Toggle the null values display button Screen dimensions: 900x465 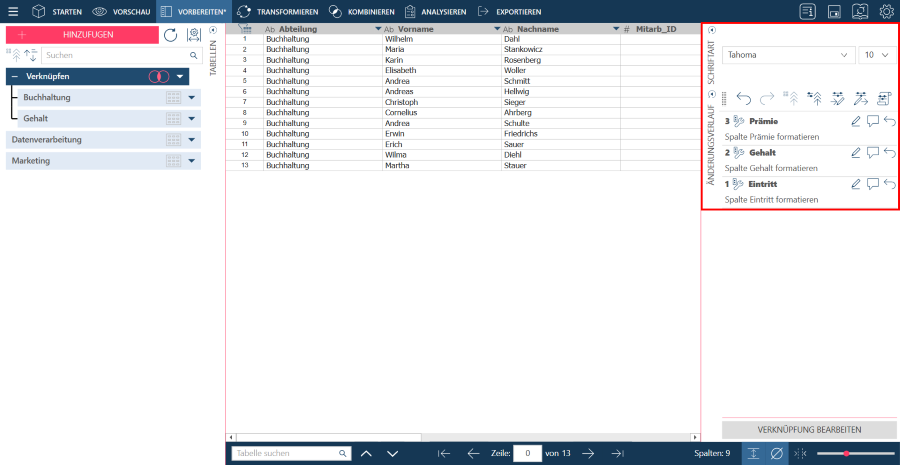(777, 454)
